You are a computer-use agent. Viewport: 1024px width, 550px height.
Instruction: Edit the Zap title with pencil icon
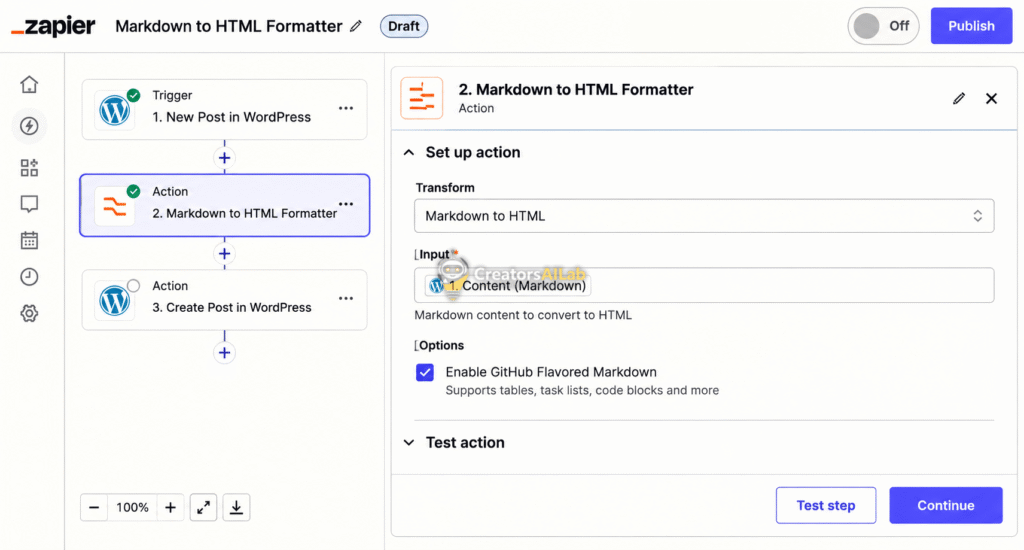coord(356,26)
